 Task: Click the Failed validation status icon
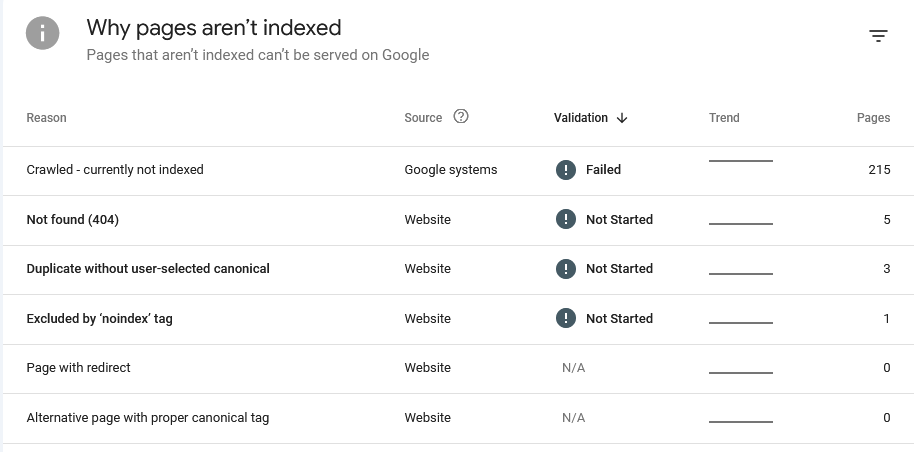tap(565, 170)
